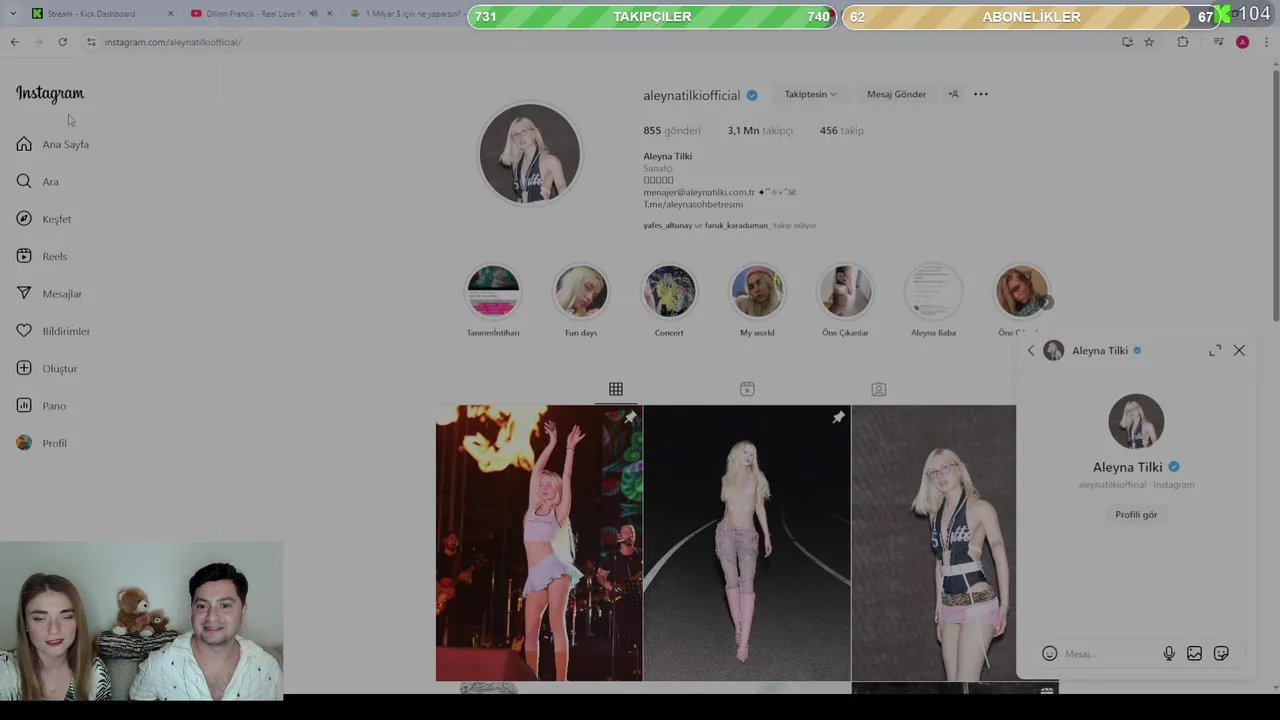The width and height of the screenshot is (1280, 720).
Task: Click the Mesaj input field in chat
Action: pyautogui.click(x=1108, y=654)
